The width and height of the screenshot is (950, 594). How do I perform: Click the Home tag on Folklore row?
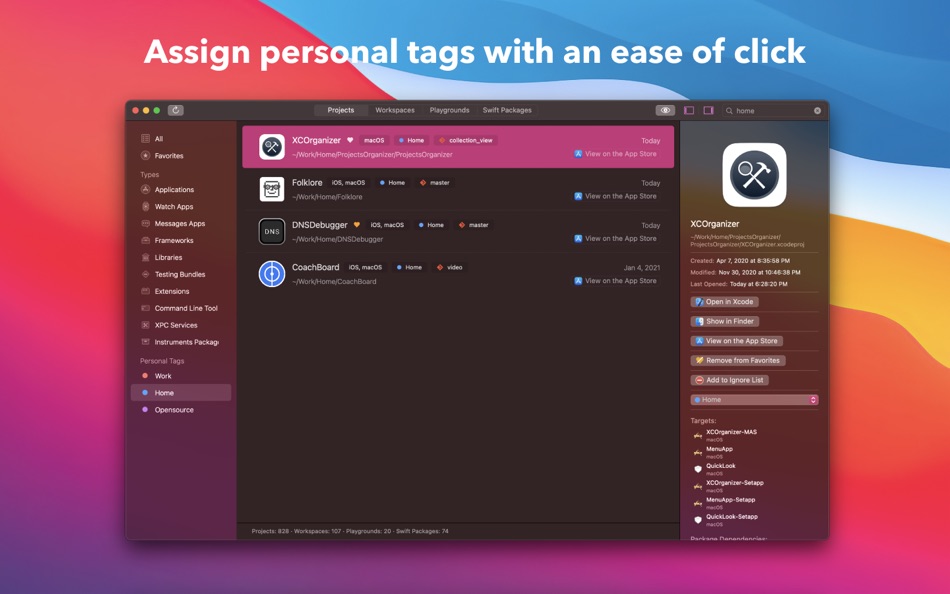(x=393, y=182)
